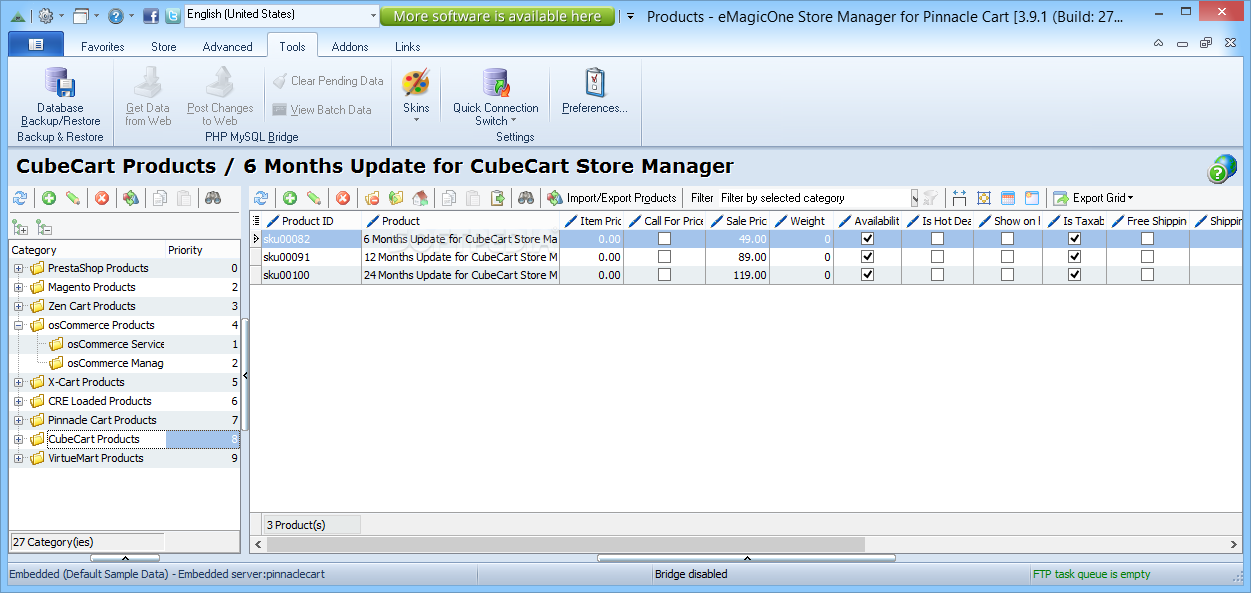
Task: Expand all category tree nodes
Action: point(20,227)
